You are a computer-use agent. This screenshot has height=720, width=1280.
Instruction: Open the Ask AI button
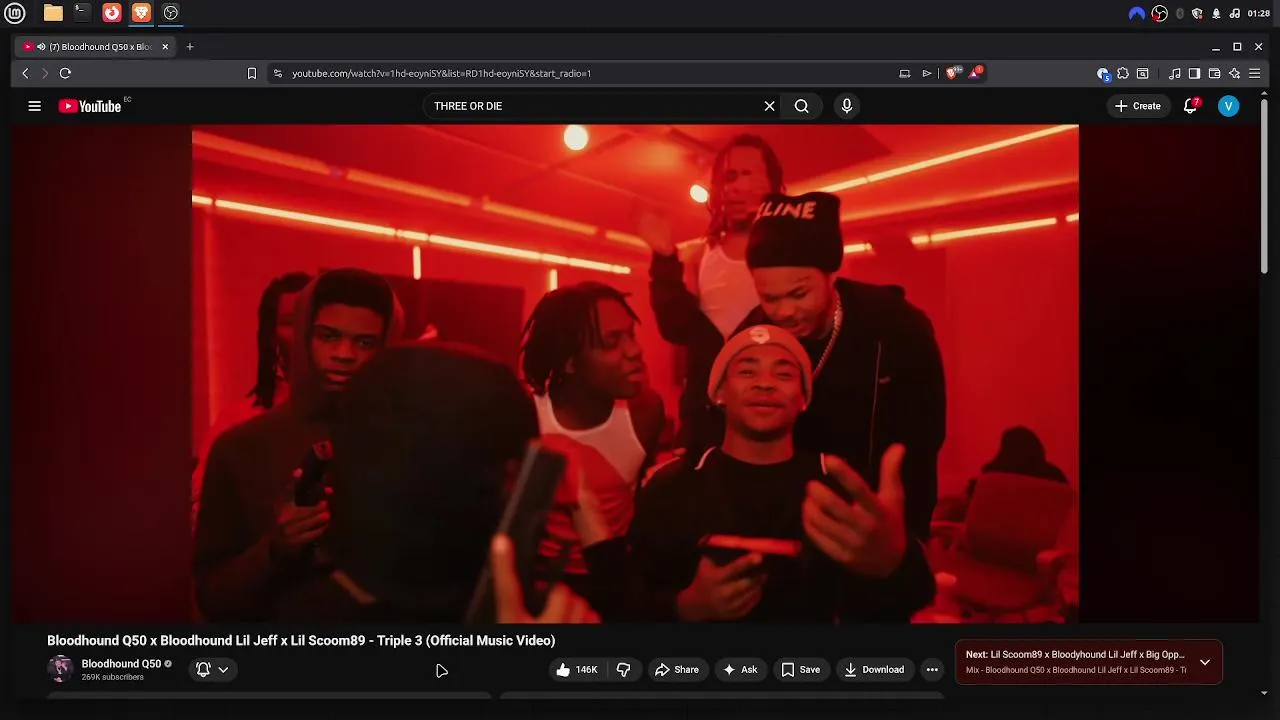click(740, 670)
